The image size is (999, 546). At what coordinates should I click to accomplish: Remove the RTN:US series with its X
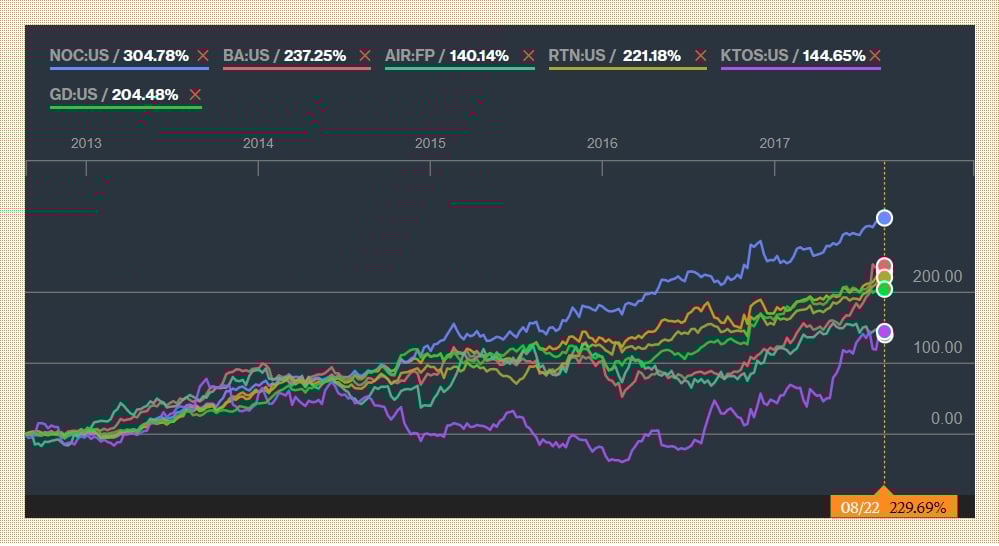pyautogui.click(x=700, y=56)
